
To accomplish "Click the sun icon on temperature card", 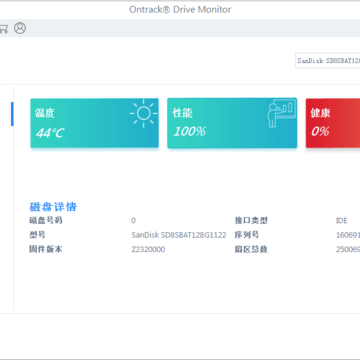I will tap(144, 113).
